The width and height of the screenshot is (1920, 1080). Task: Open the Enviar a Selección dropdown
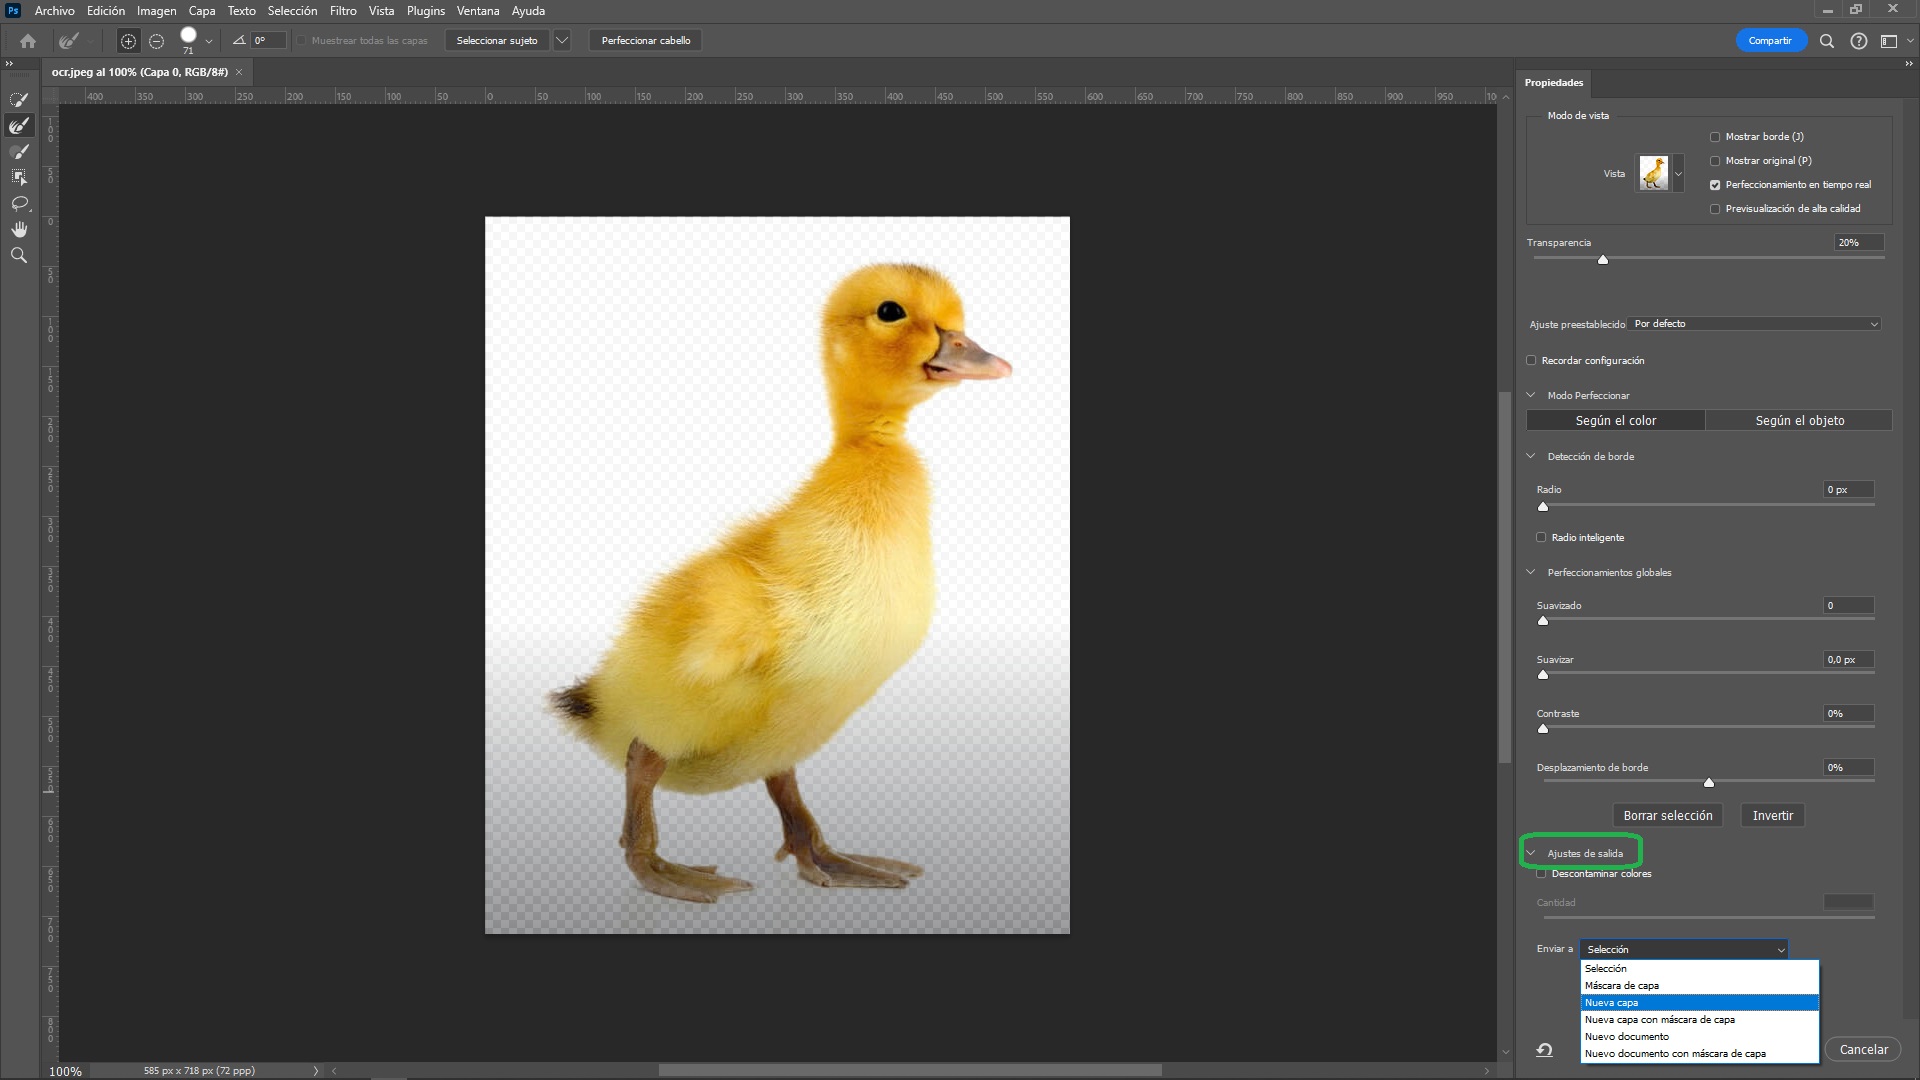click(1684, 949)
